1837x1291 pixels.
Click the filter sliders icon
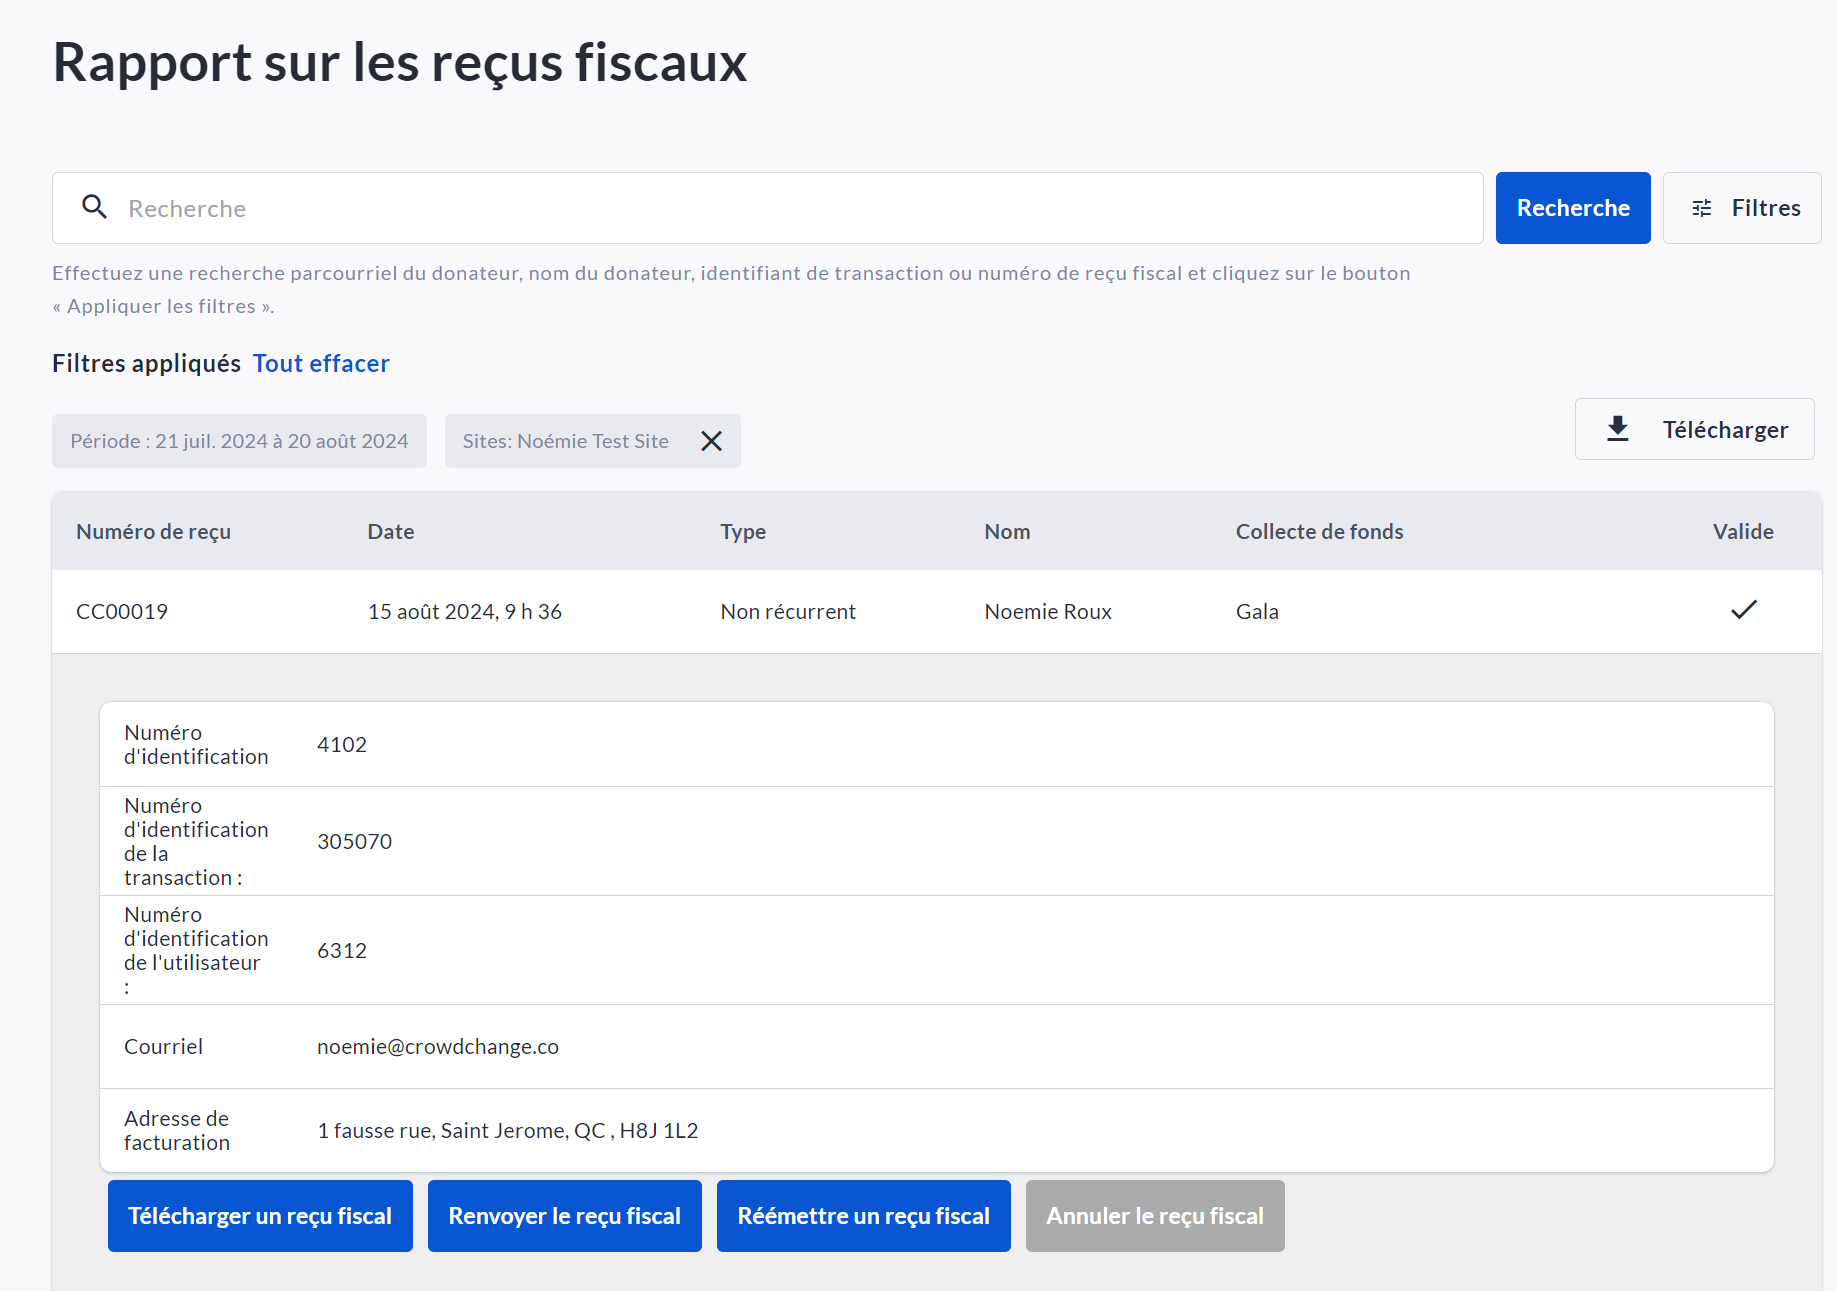click(x=1701, y=208)
